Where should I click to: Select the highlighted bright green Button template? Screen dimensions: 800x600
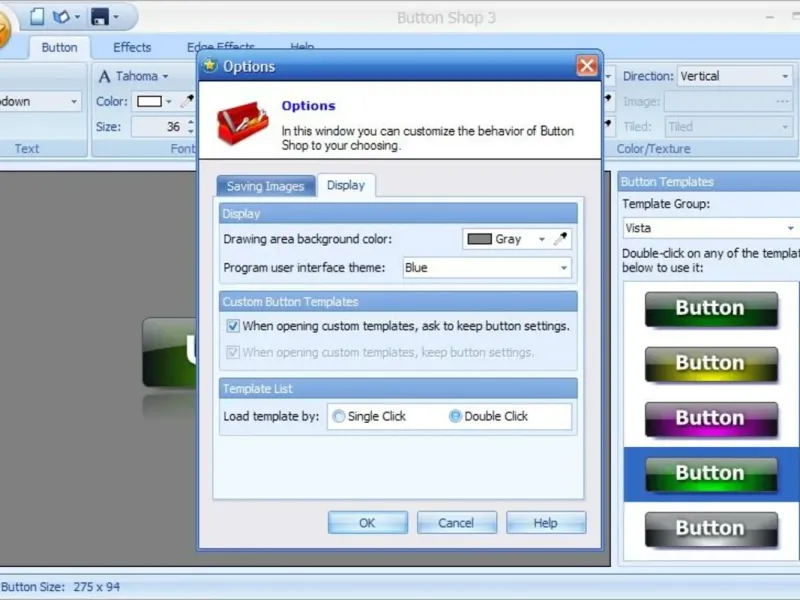(711, 474)
